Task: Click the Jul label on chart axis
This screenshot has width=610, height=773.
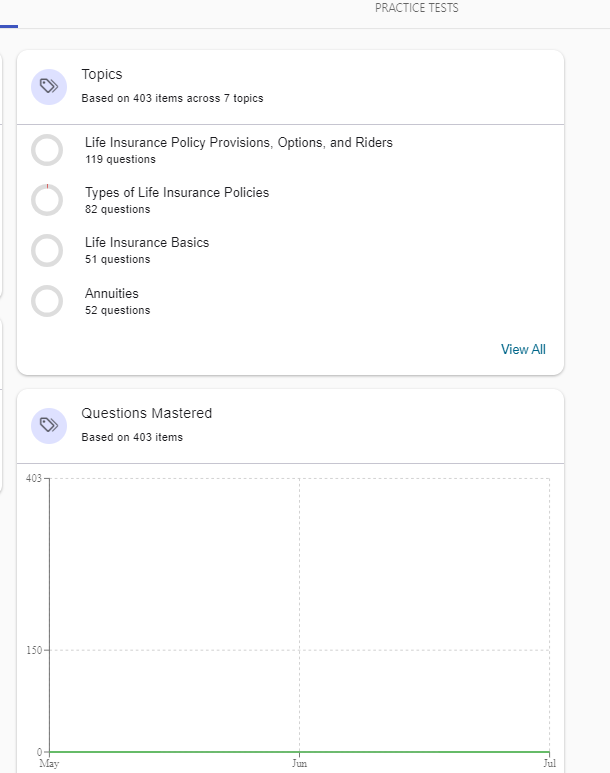Action: (x=548, y=763)
